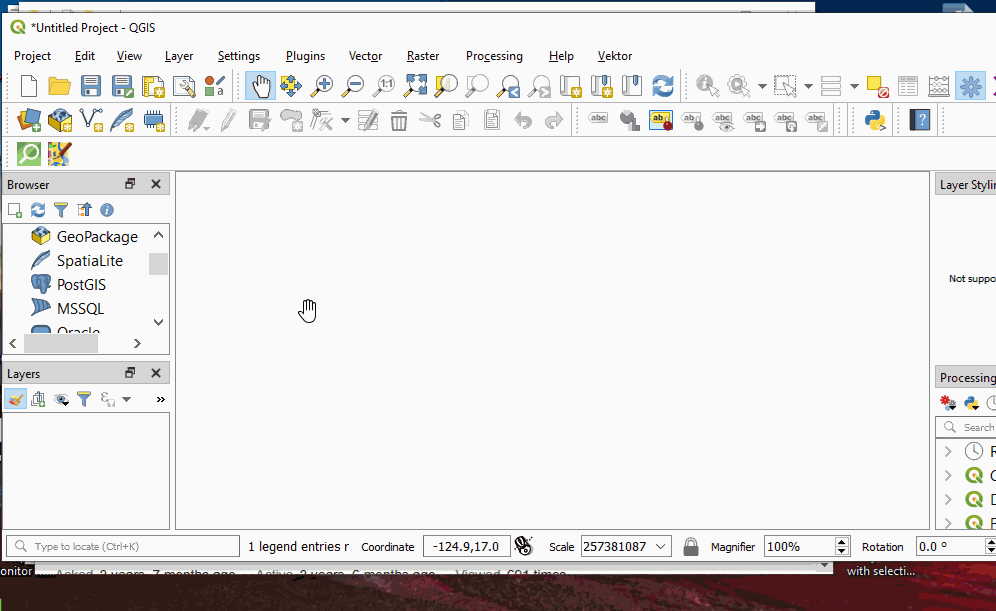Toggle the scale lock padlock
Screen dimensions: 996x611
tap(690, 546)
